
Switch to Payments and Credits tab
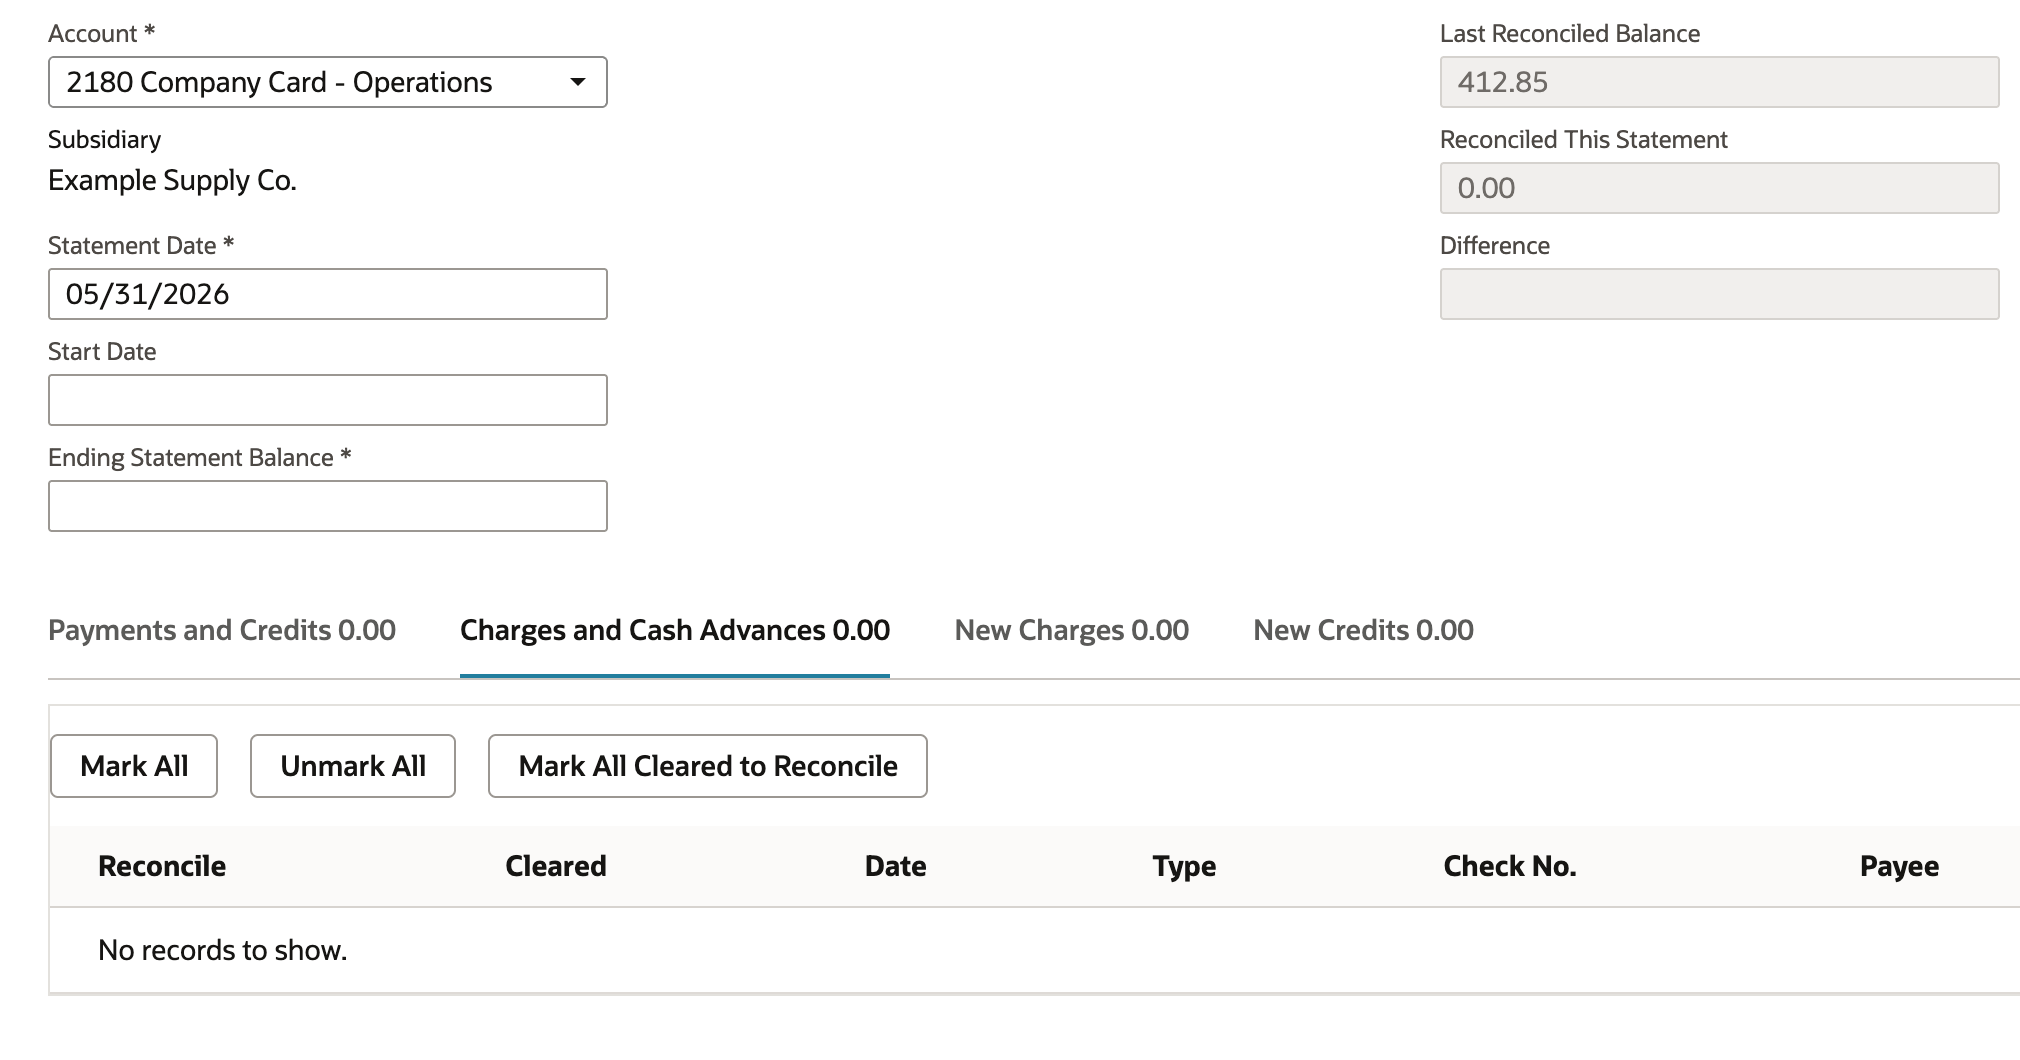click(222, 630)
